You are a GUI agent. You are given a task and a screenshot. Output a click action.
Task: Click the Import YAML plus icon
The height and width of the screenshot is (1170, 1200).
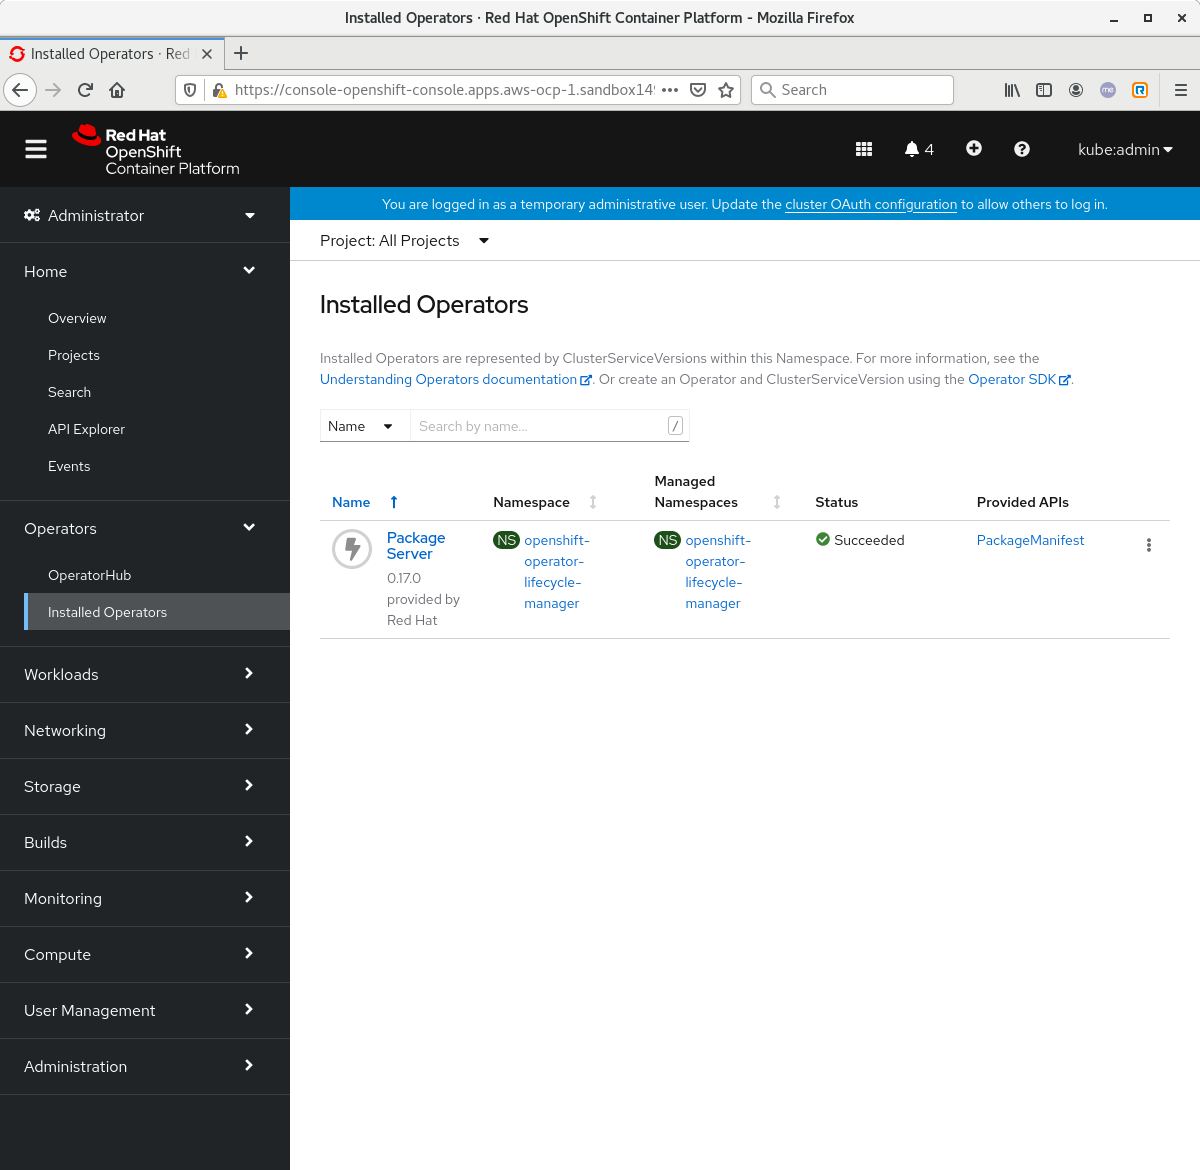(973, 148)
